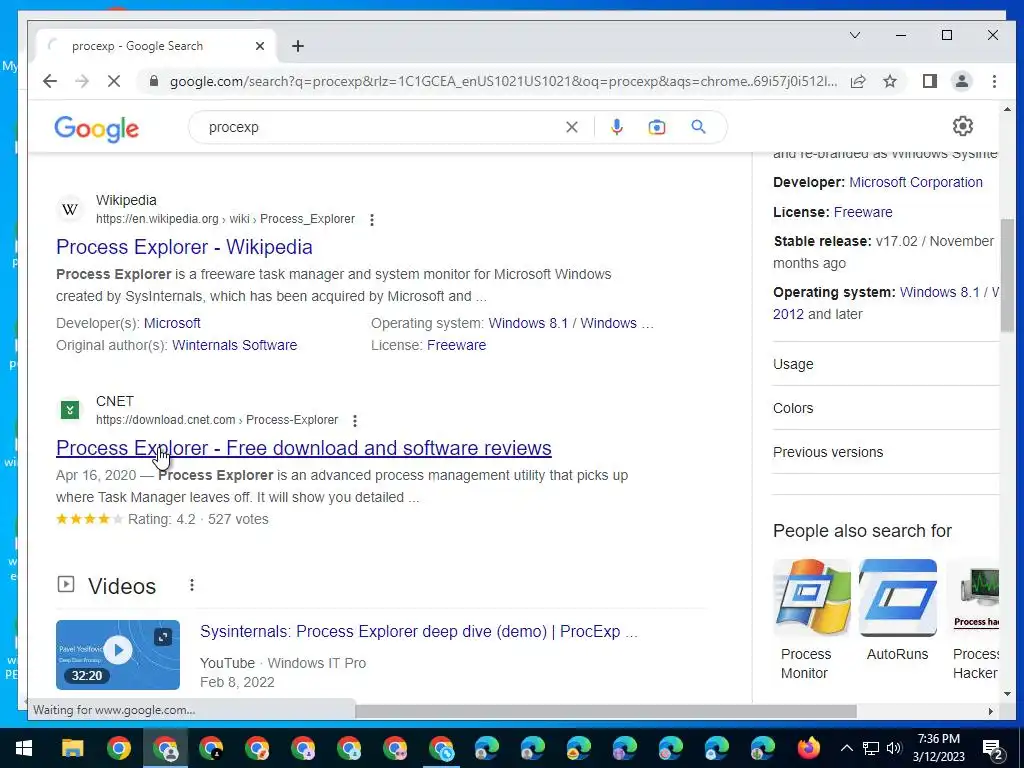
Task: Stop loading the current page
Action: (114, 81)
